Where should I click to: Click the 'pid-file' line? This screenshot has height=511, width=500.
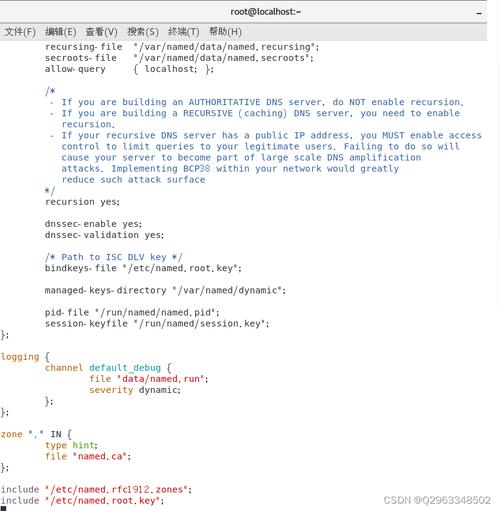132,313
